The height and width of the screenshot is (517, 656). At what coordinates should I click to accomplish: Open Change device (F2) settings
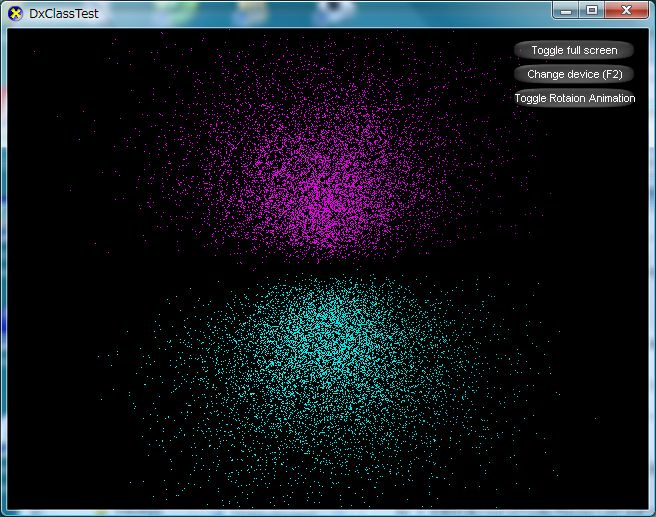click(x=574, y=74)
